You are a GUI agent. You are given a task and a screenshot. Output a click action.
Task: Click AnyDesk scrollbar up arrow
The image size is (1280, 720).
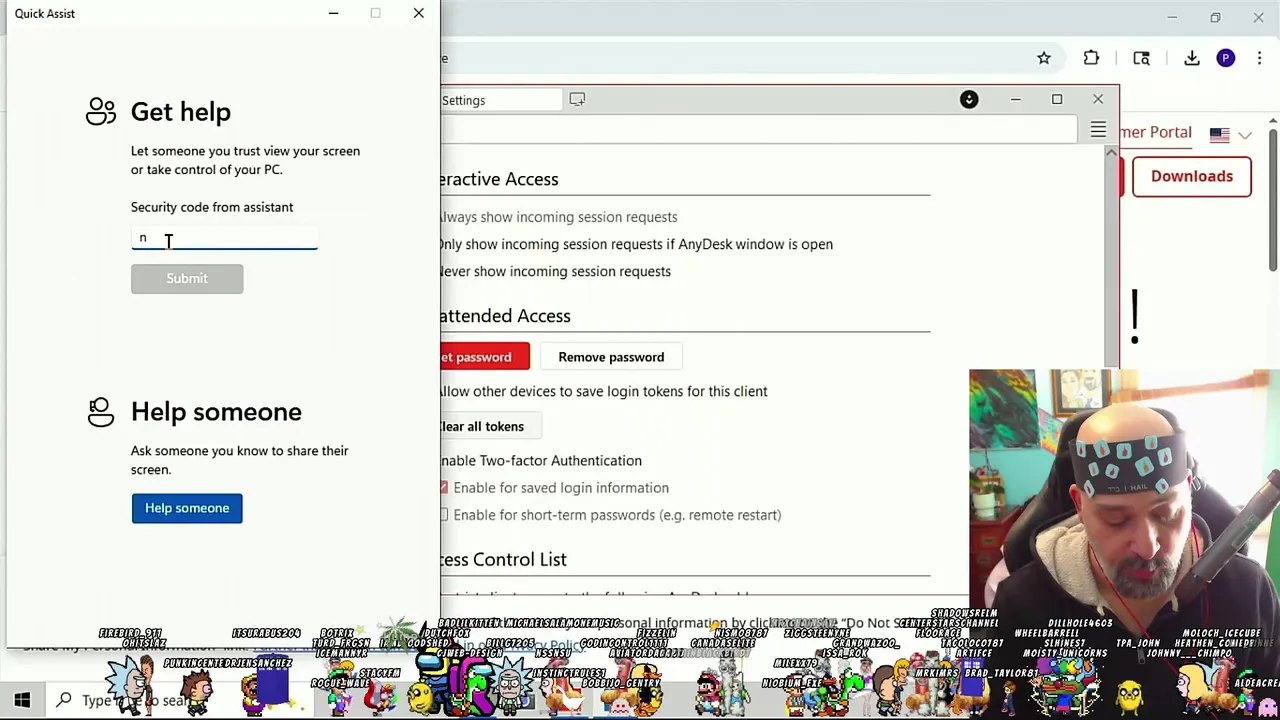tap(1111, 152)
